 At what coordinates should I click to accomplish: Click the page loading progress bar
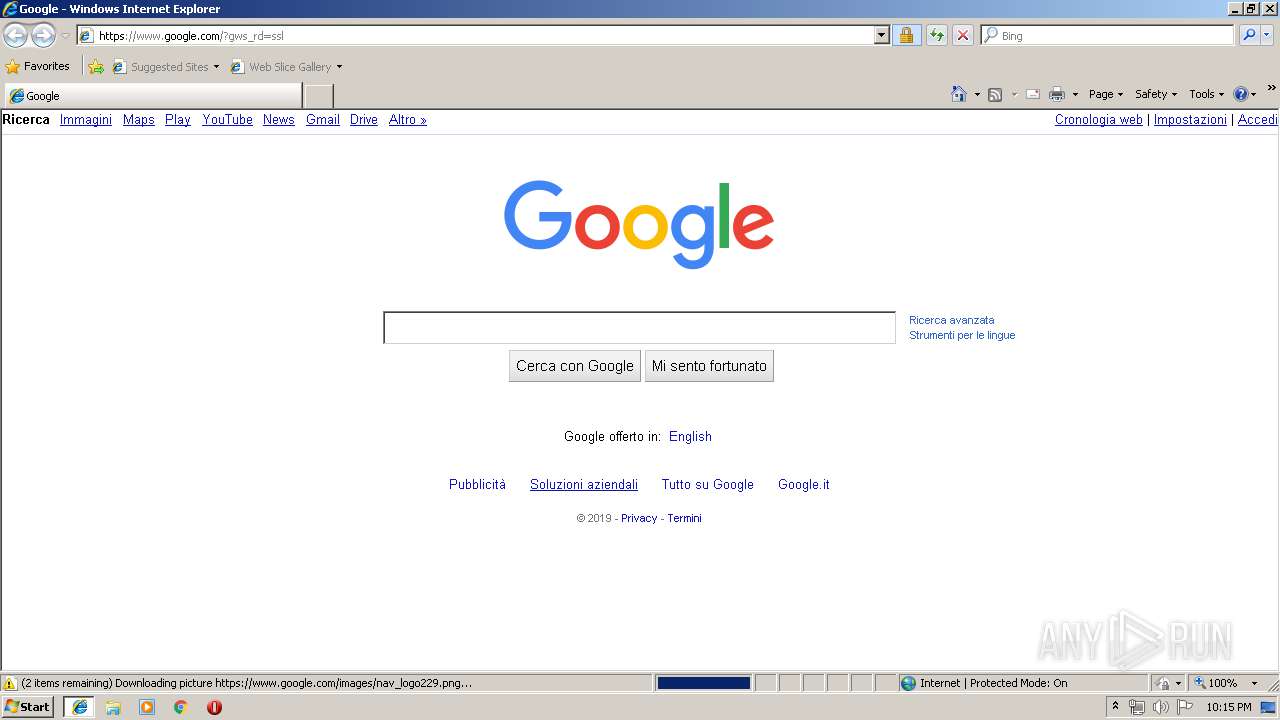(704, 683)
